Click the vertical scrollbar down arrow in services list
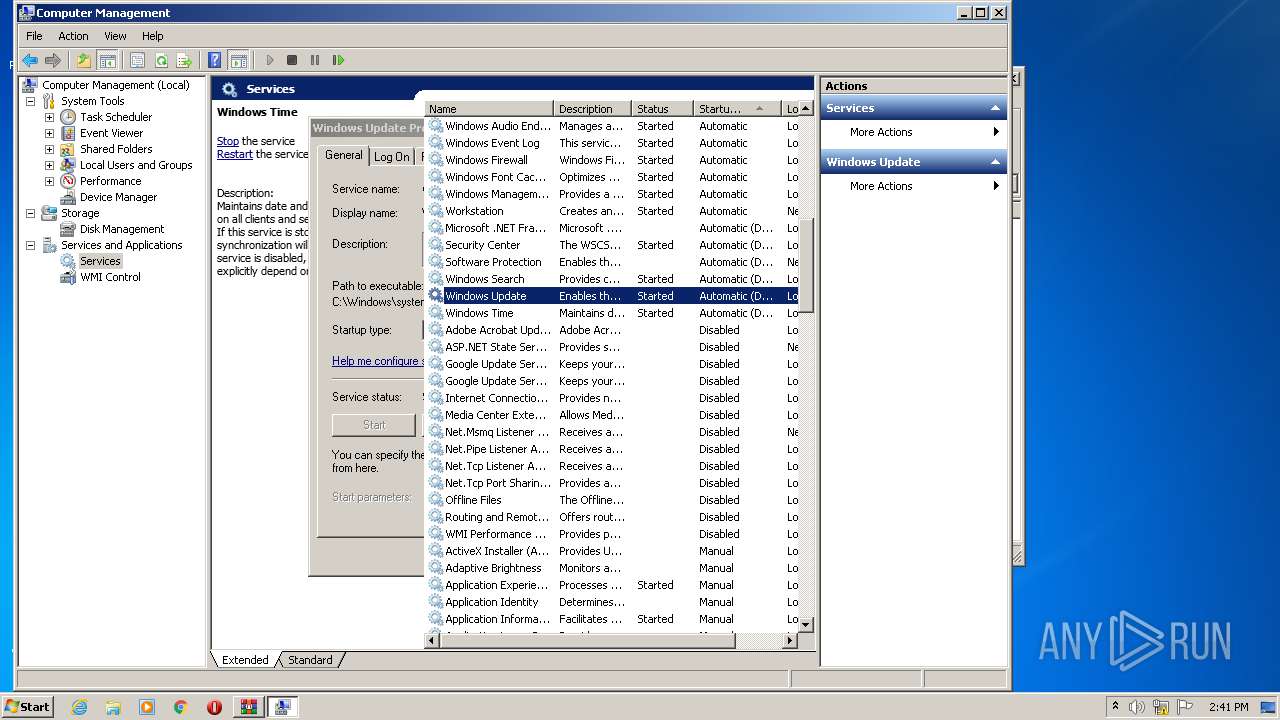1280x720 pixels. 806,624
